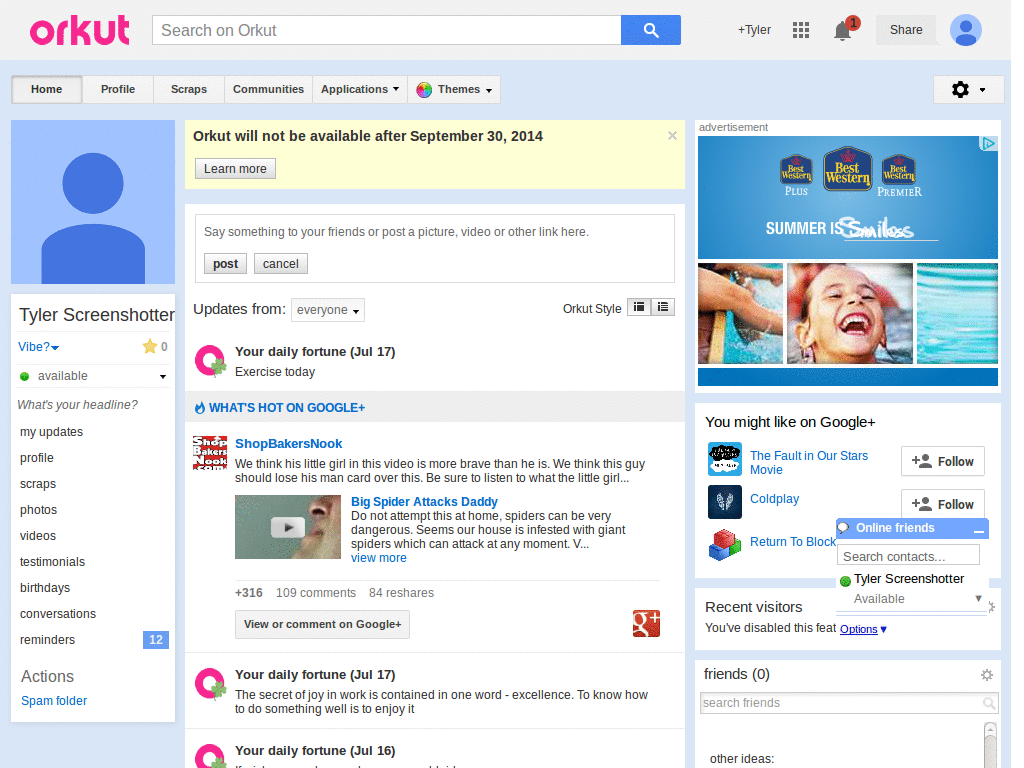The width and height of the screenshot is (1024, 768).
Task: Open notifications via the bell icon
Action: click(x=841, y=31)
